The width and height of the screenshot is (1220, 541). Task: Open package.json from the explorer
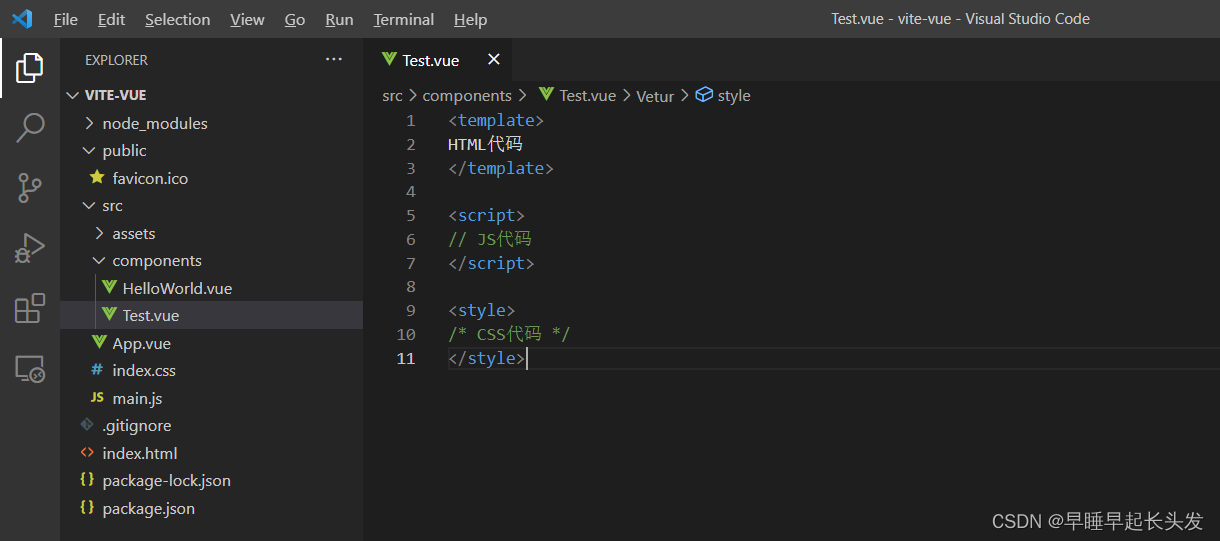click(148, 508)
